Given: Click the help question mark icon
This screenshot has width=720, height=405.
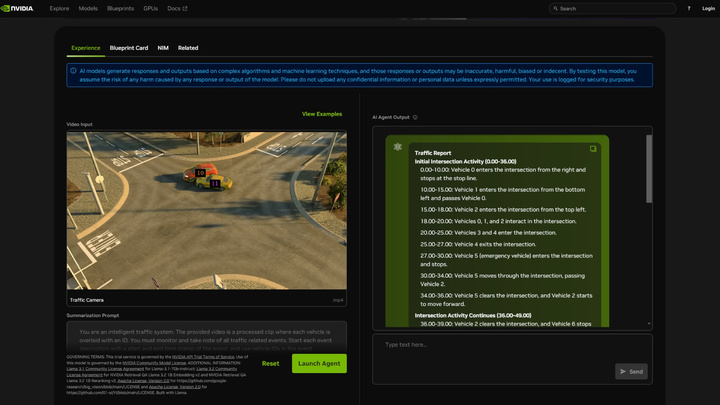Looking at the screenshot, I should [688, 8].
